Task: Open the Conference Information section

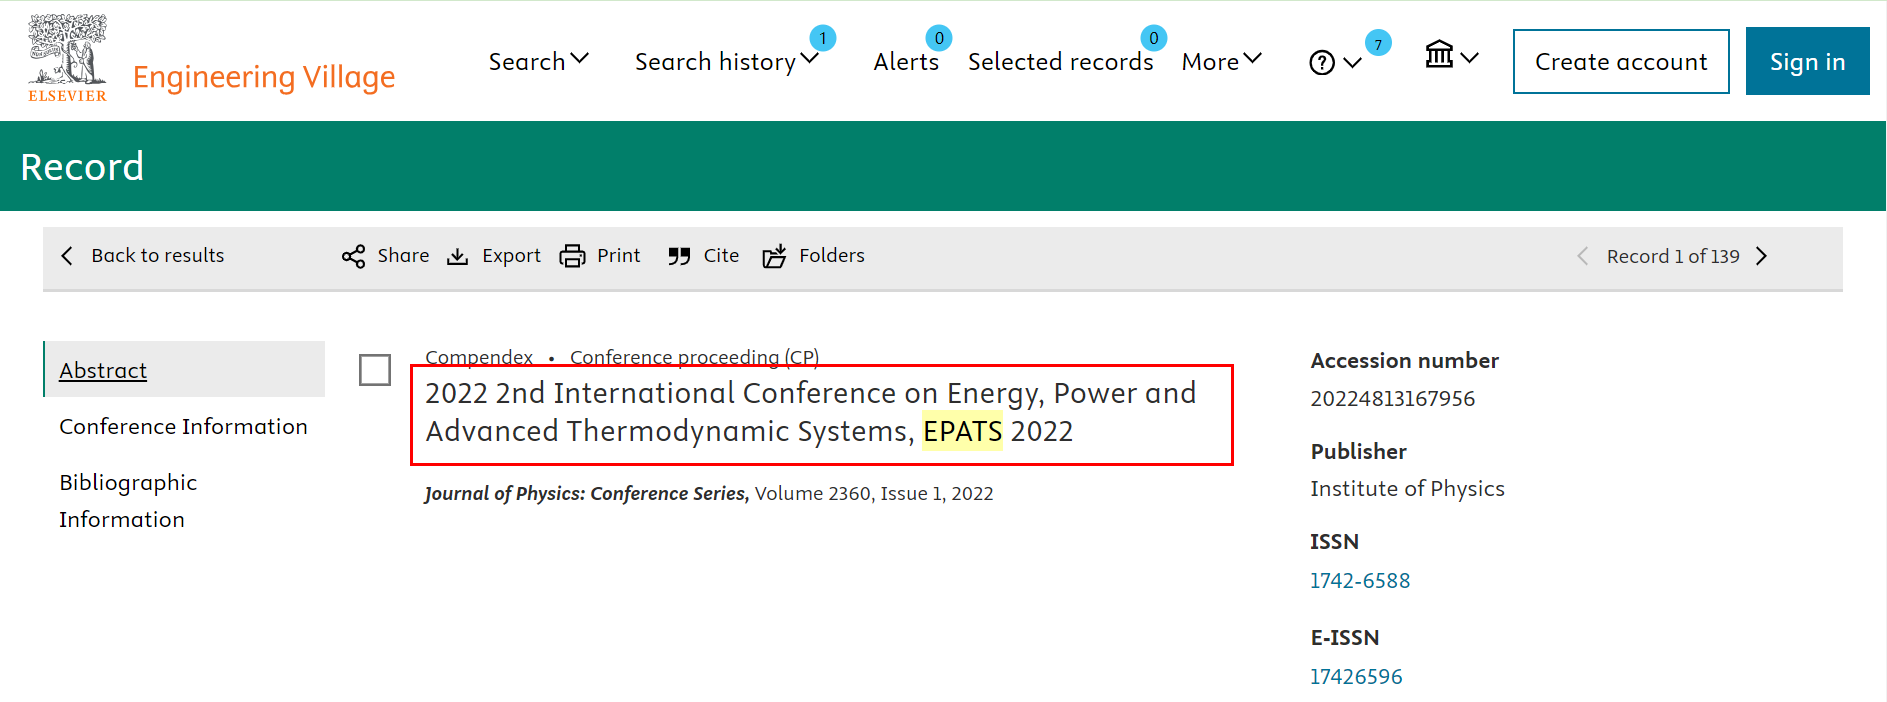Action: click(x=183, y=426)
